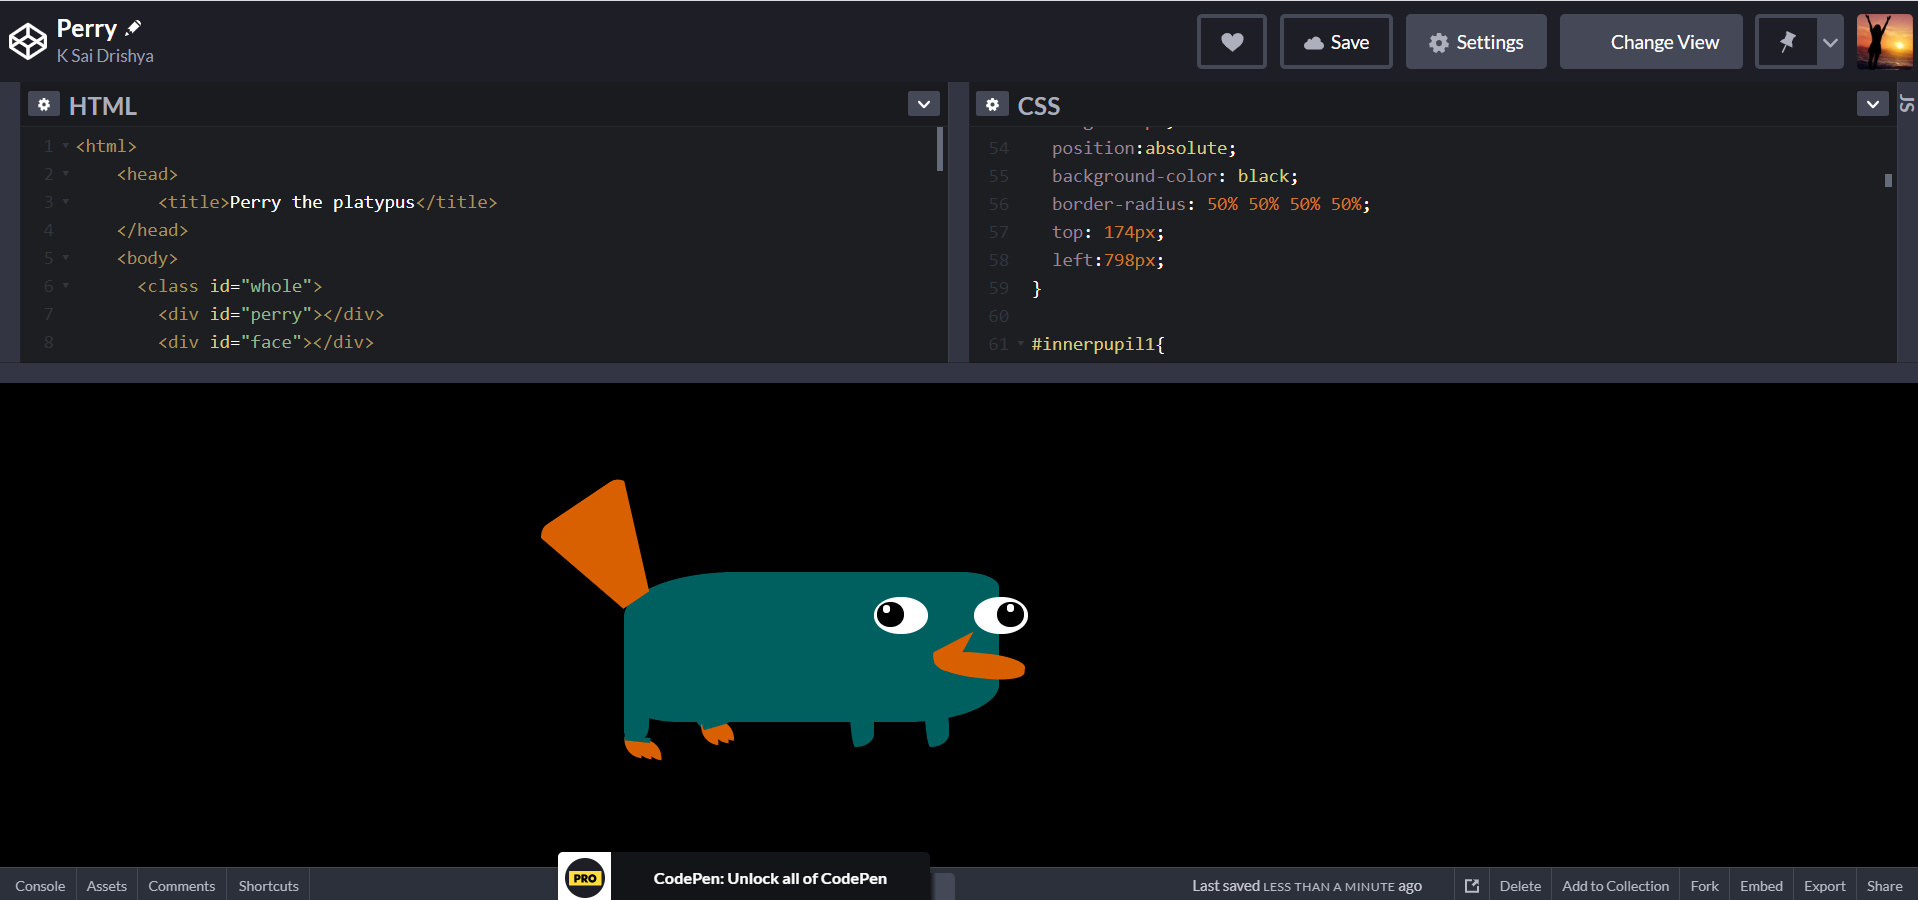Viewport: 1918px width, 900px height.
Task: Open the HTML editor dropdown chevron
Action: [x=922, y=103]
